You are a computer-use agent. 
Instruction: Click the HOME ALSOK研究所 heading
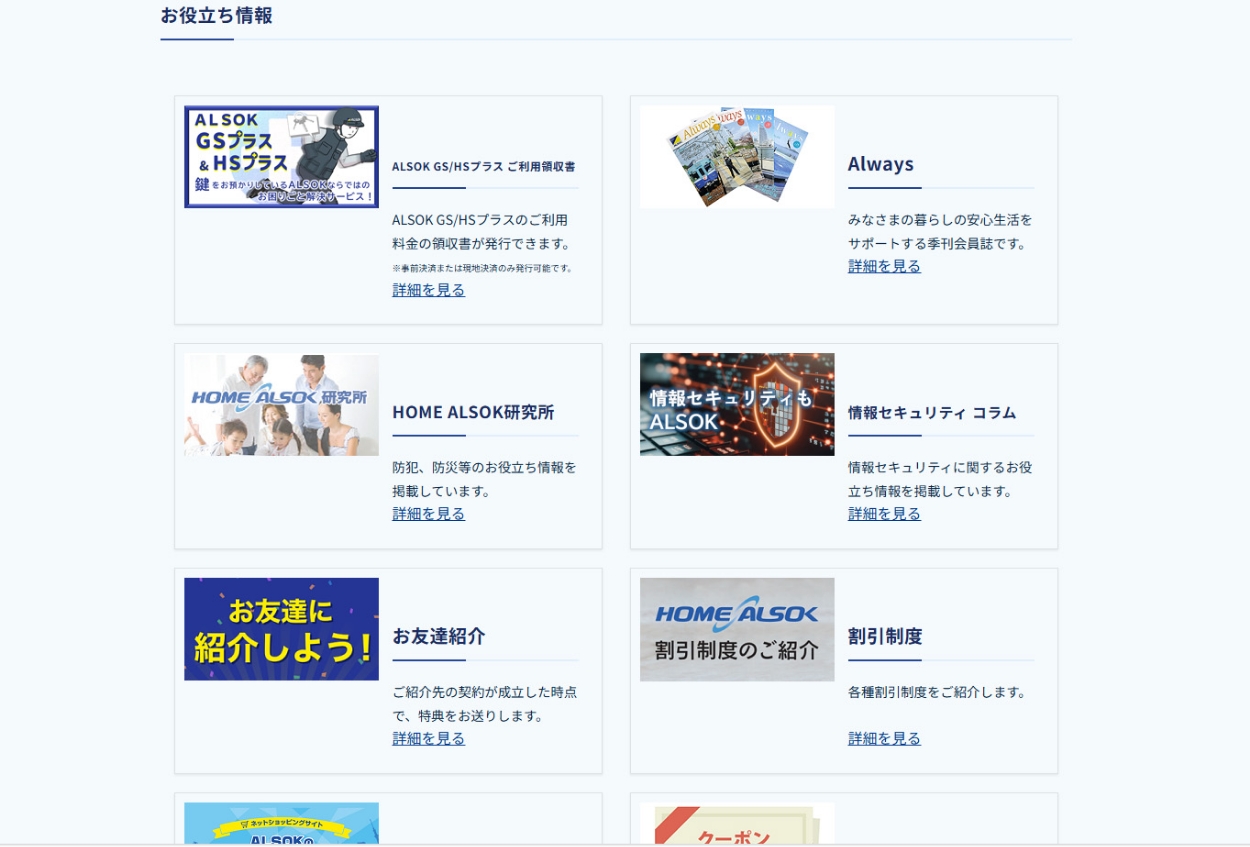473,412
